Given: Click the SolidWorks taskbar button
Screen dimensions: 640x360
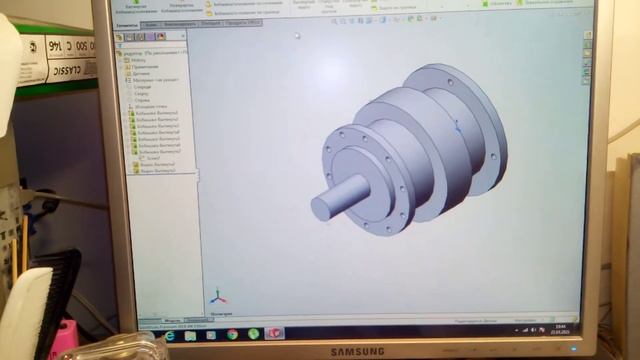Looking at the screenshot, I should point(275,333).
